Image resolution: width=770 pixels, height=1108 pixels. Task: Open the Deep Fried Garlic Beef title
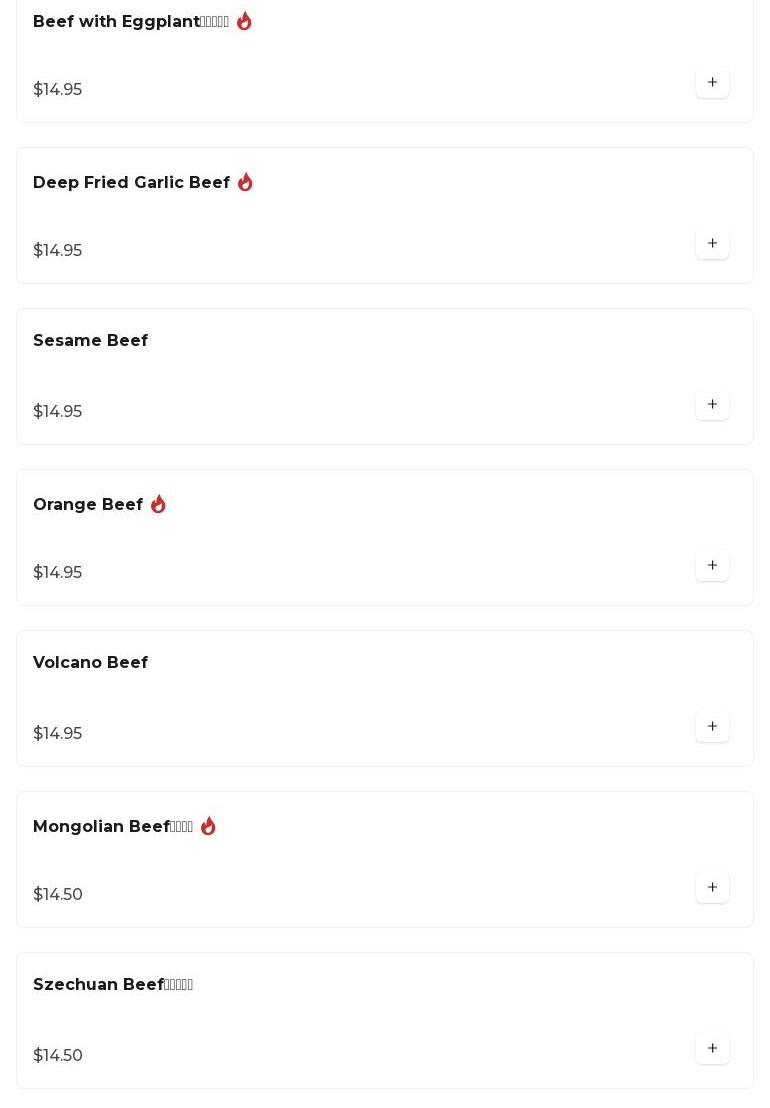pos(131,183)
